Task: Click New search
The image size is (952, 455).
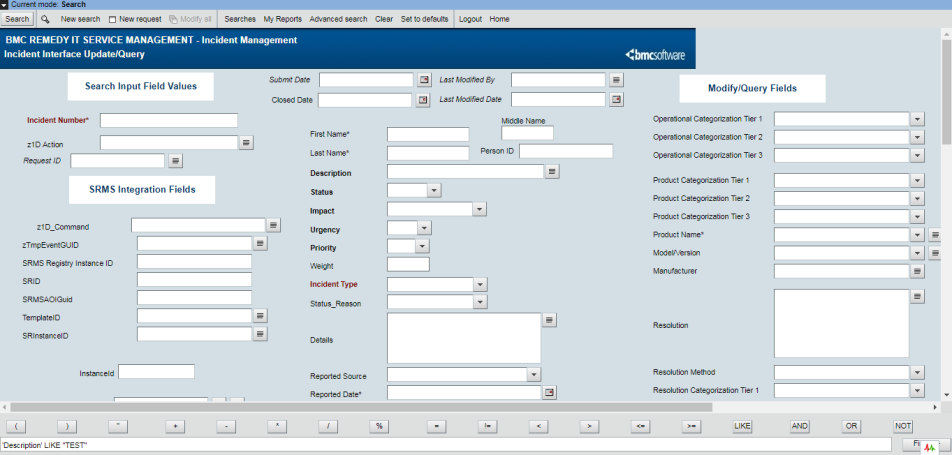Action: pos(80,19)
